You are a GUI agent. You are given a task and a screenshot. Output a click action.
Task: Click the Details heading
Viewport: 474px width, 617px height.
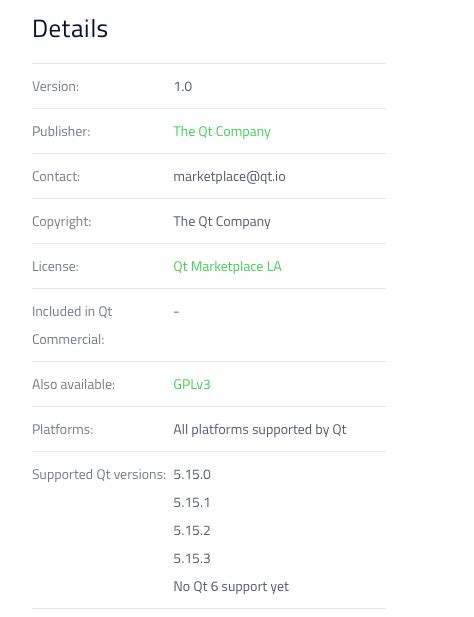click(70, 29)
